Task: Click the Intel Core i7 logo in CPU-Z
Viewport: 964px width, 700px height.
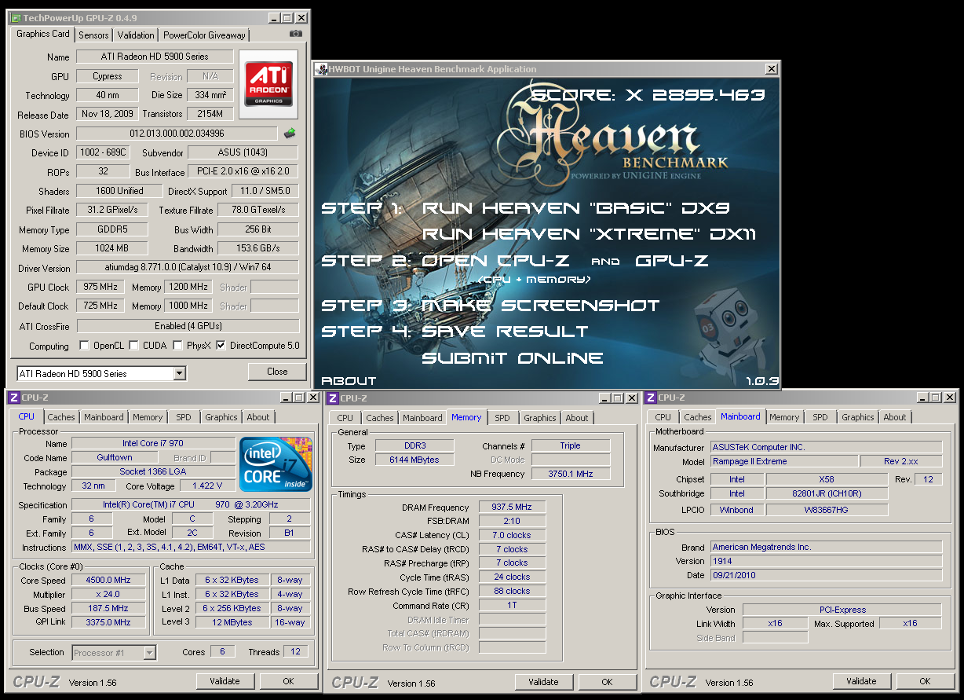Action: tap(275, 463)
